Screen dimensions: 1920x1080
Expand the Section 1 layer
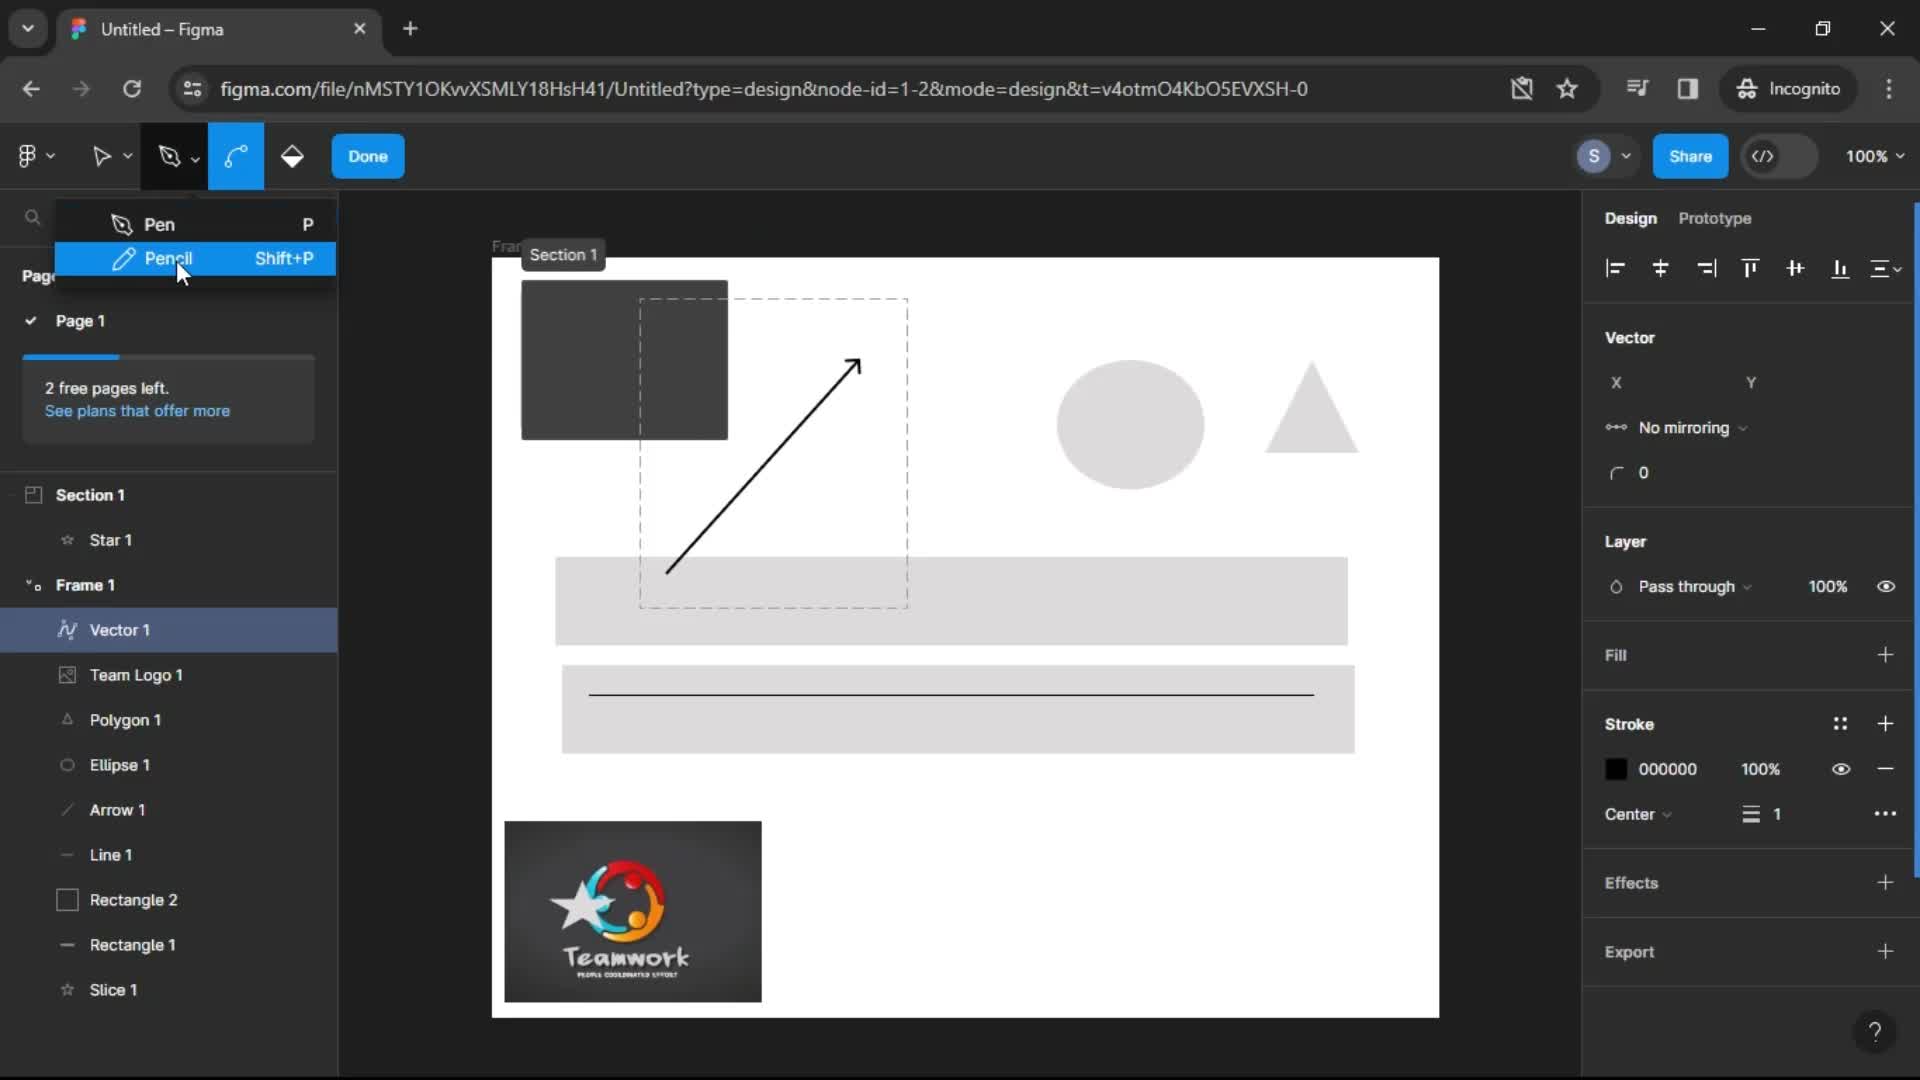coord(11,495)
